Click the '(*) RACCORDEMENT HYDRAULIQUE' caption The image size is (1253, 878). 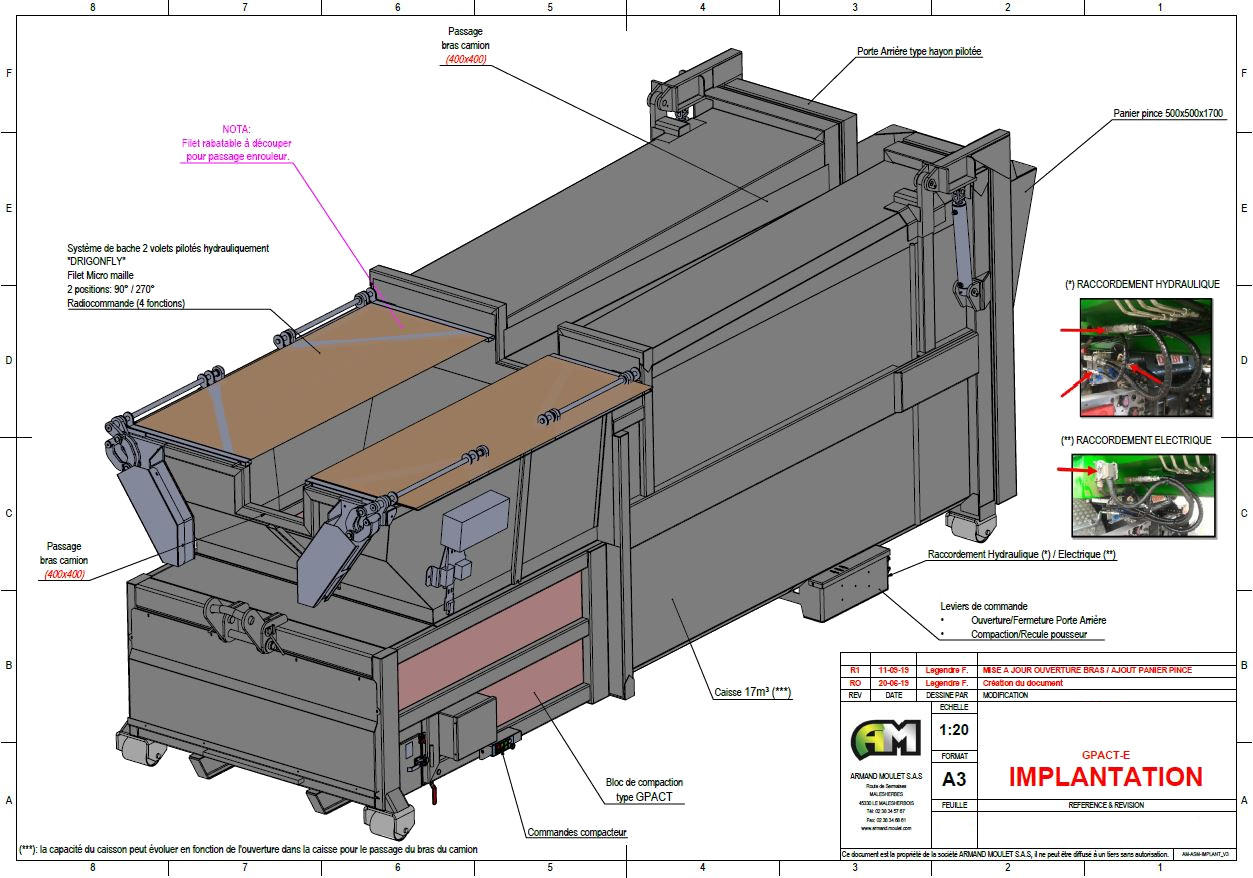point(1142,284)
